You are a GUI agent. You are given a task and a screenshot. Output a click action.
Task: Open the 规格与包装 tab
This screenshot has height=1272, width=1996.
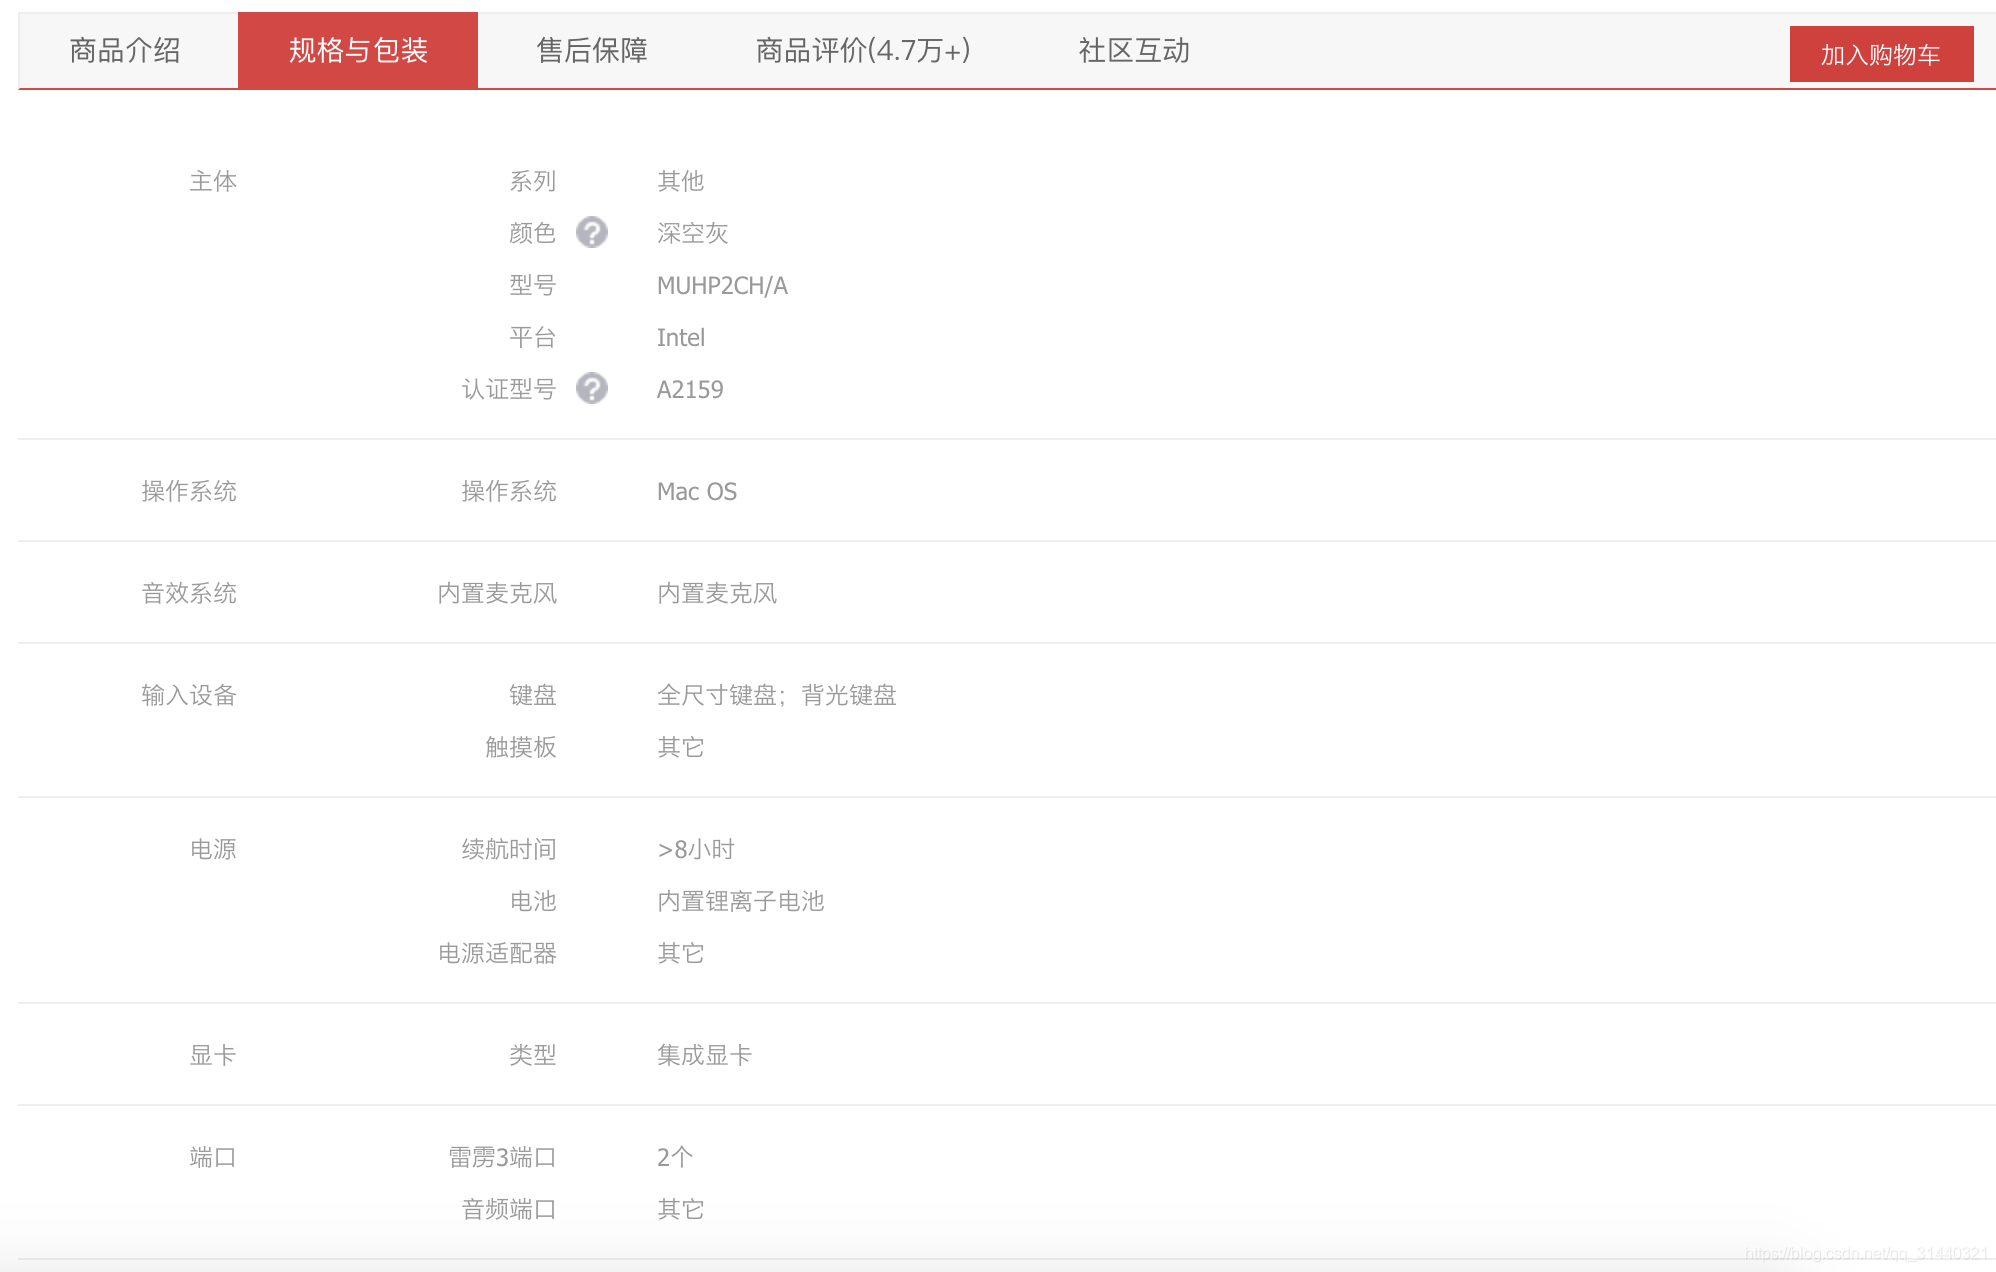[357, 50]
